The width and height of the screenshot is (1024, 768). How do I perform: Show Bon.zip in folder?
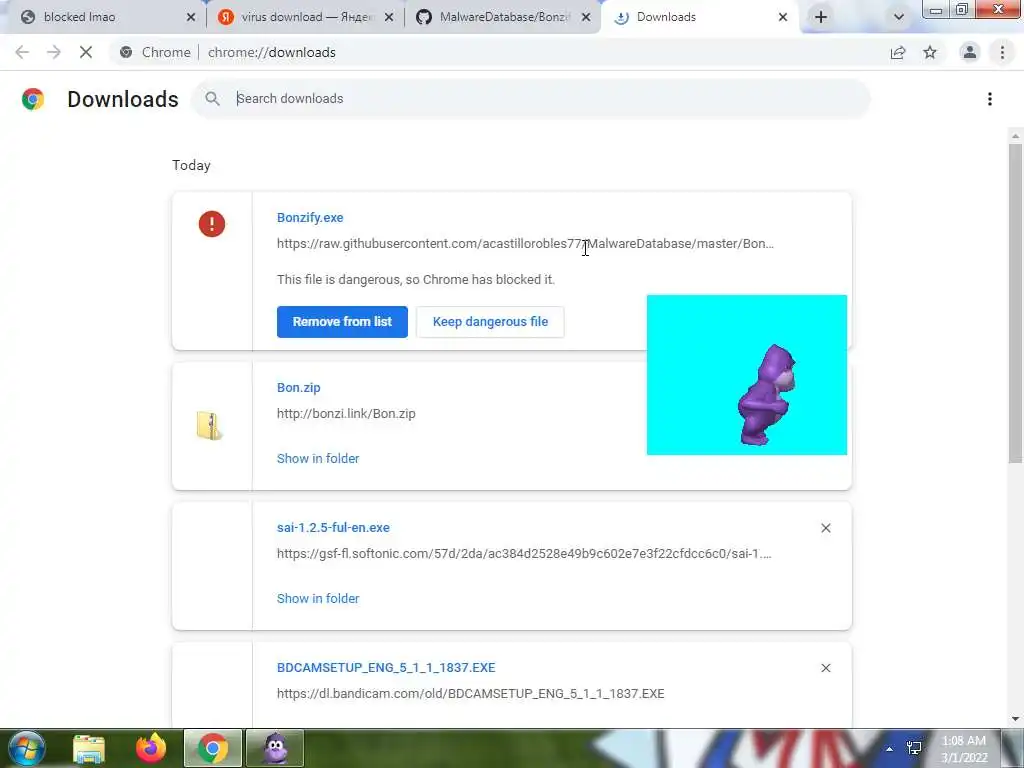click(x=318, y=458)
